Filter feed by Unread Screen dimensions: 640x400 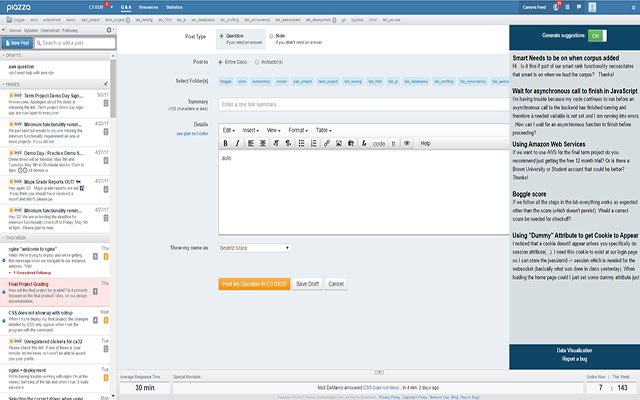[x=15, y=30]
